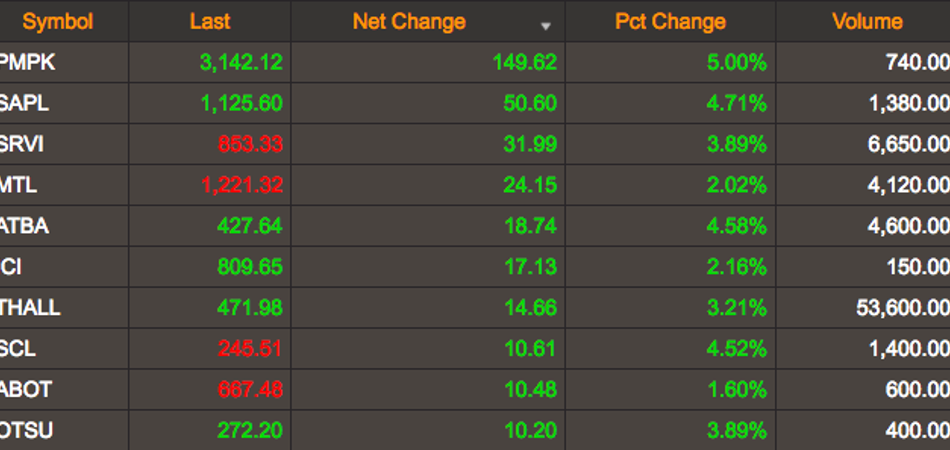Select the SCL symbol row

point(475,349)
